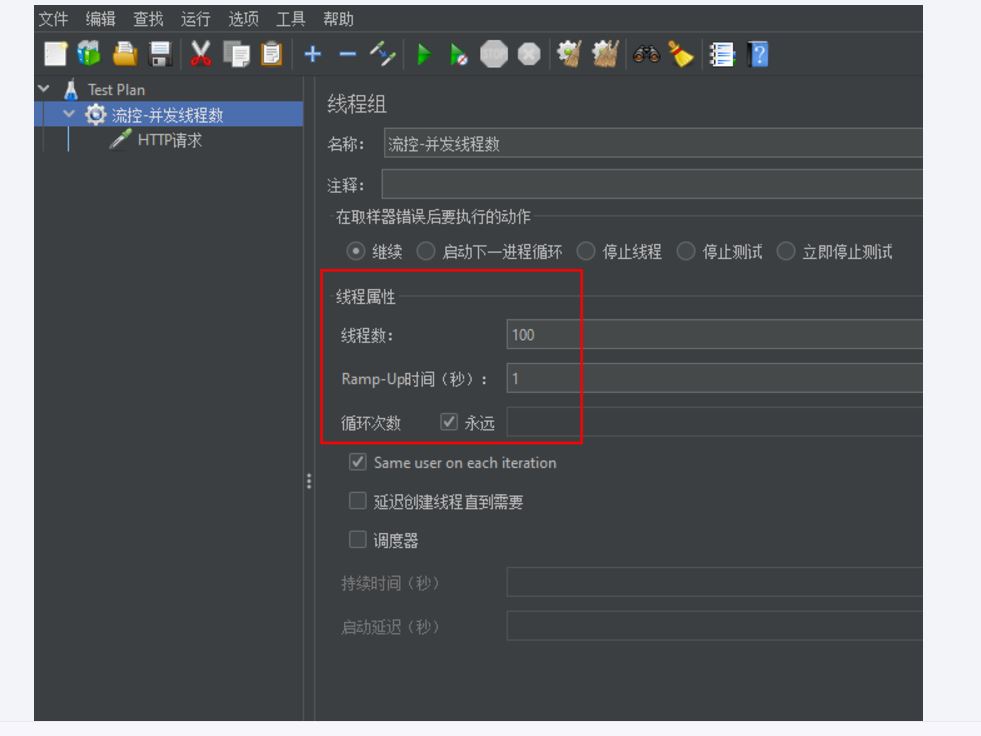Open the 查找 menu
981x736 pixels.
pyautogui.click(x=148, y=19)
